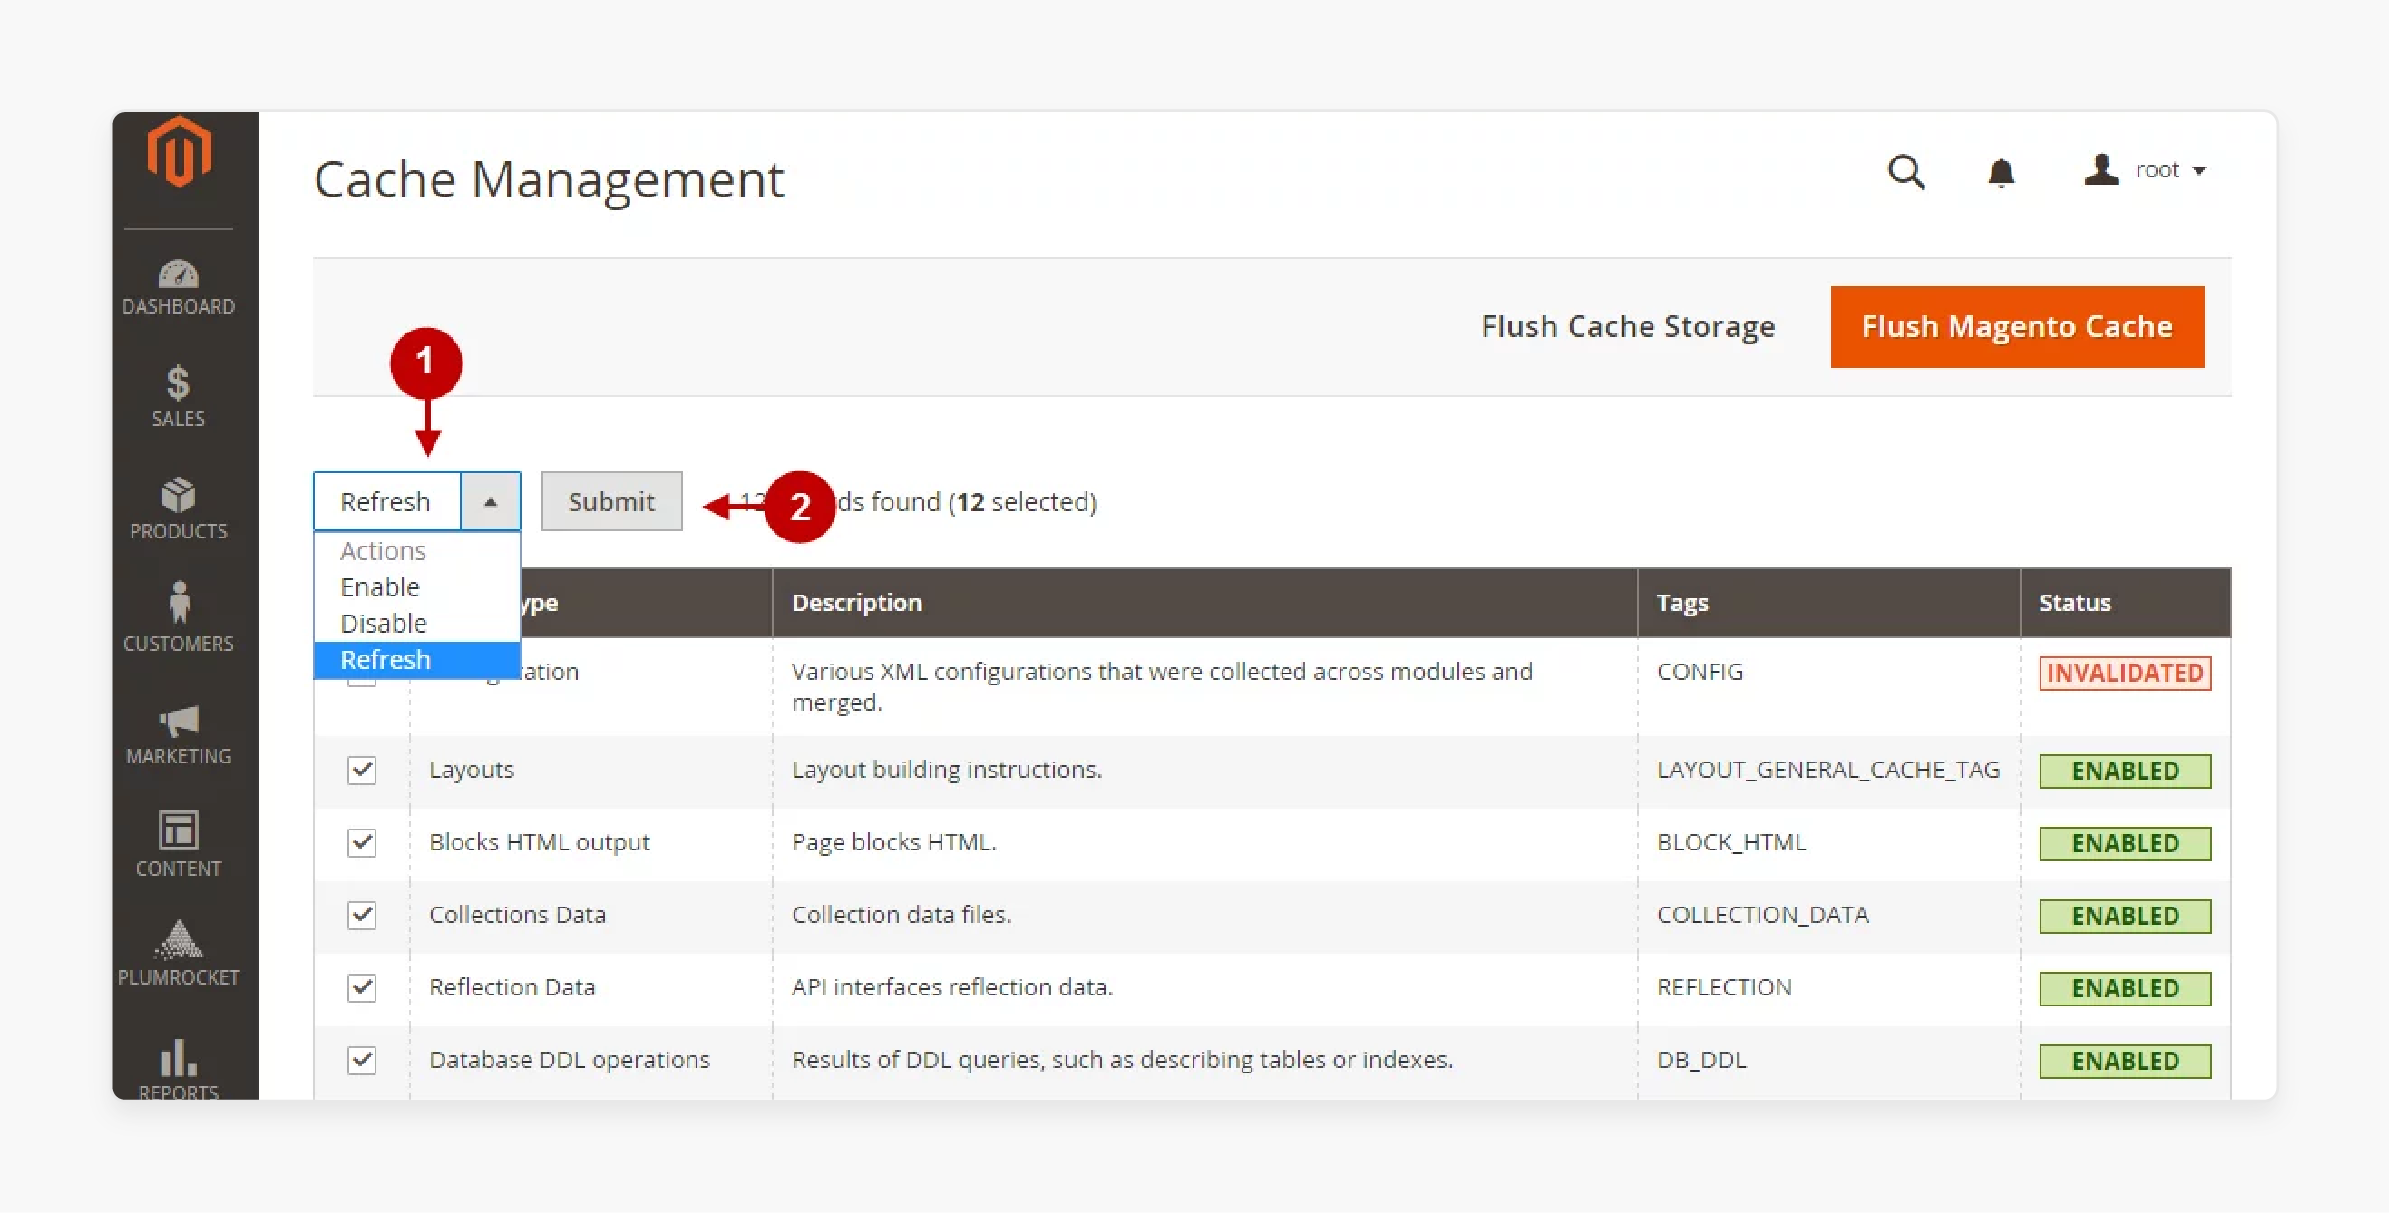Expand the root account dropdown arrow
Image resolution: width=2389 pixels, height=1213 pixels.
pos(2199,171)
